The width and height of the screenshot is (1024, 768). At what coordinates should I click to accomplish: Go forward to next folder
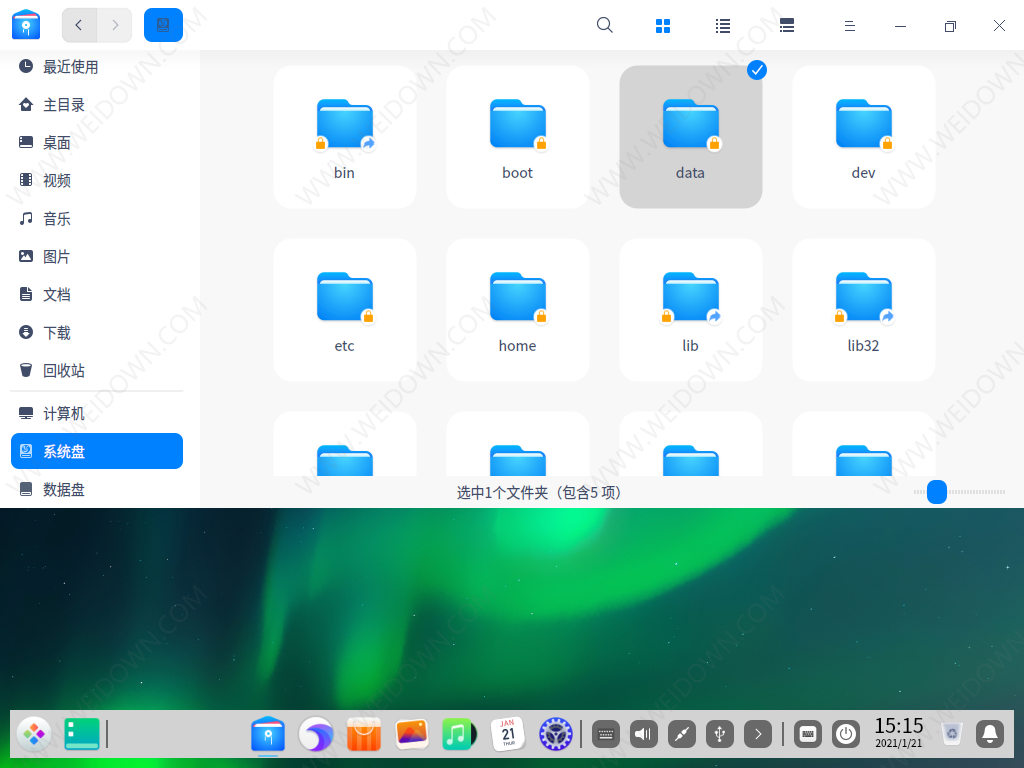point(115,25)
